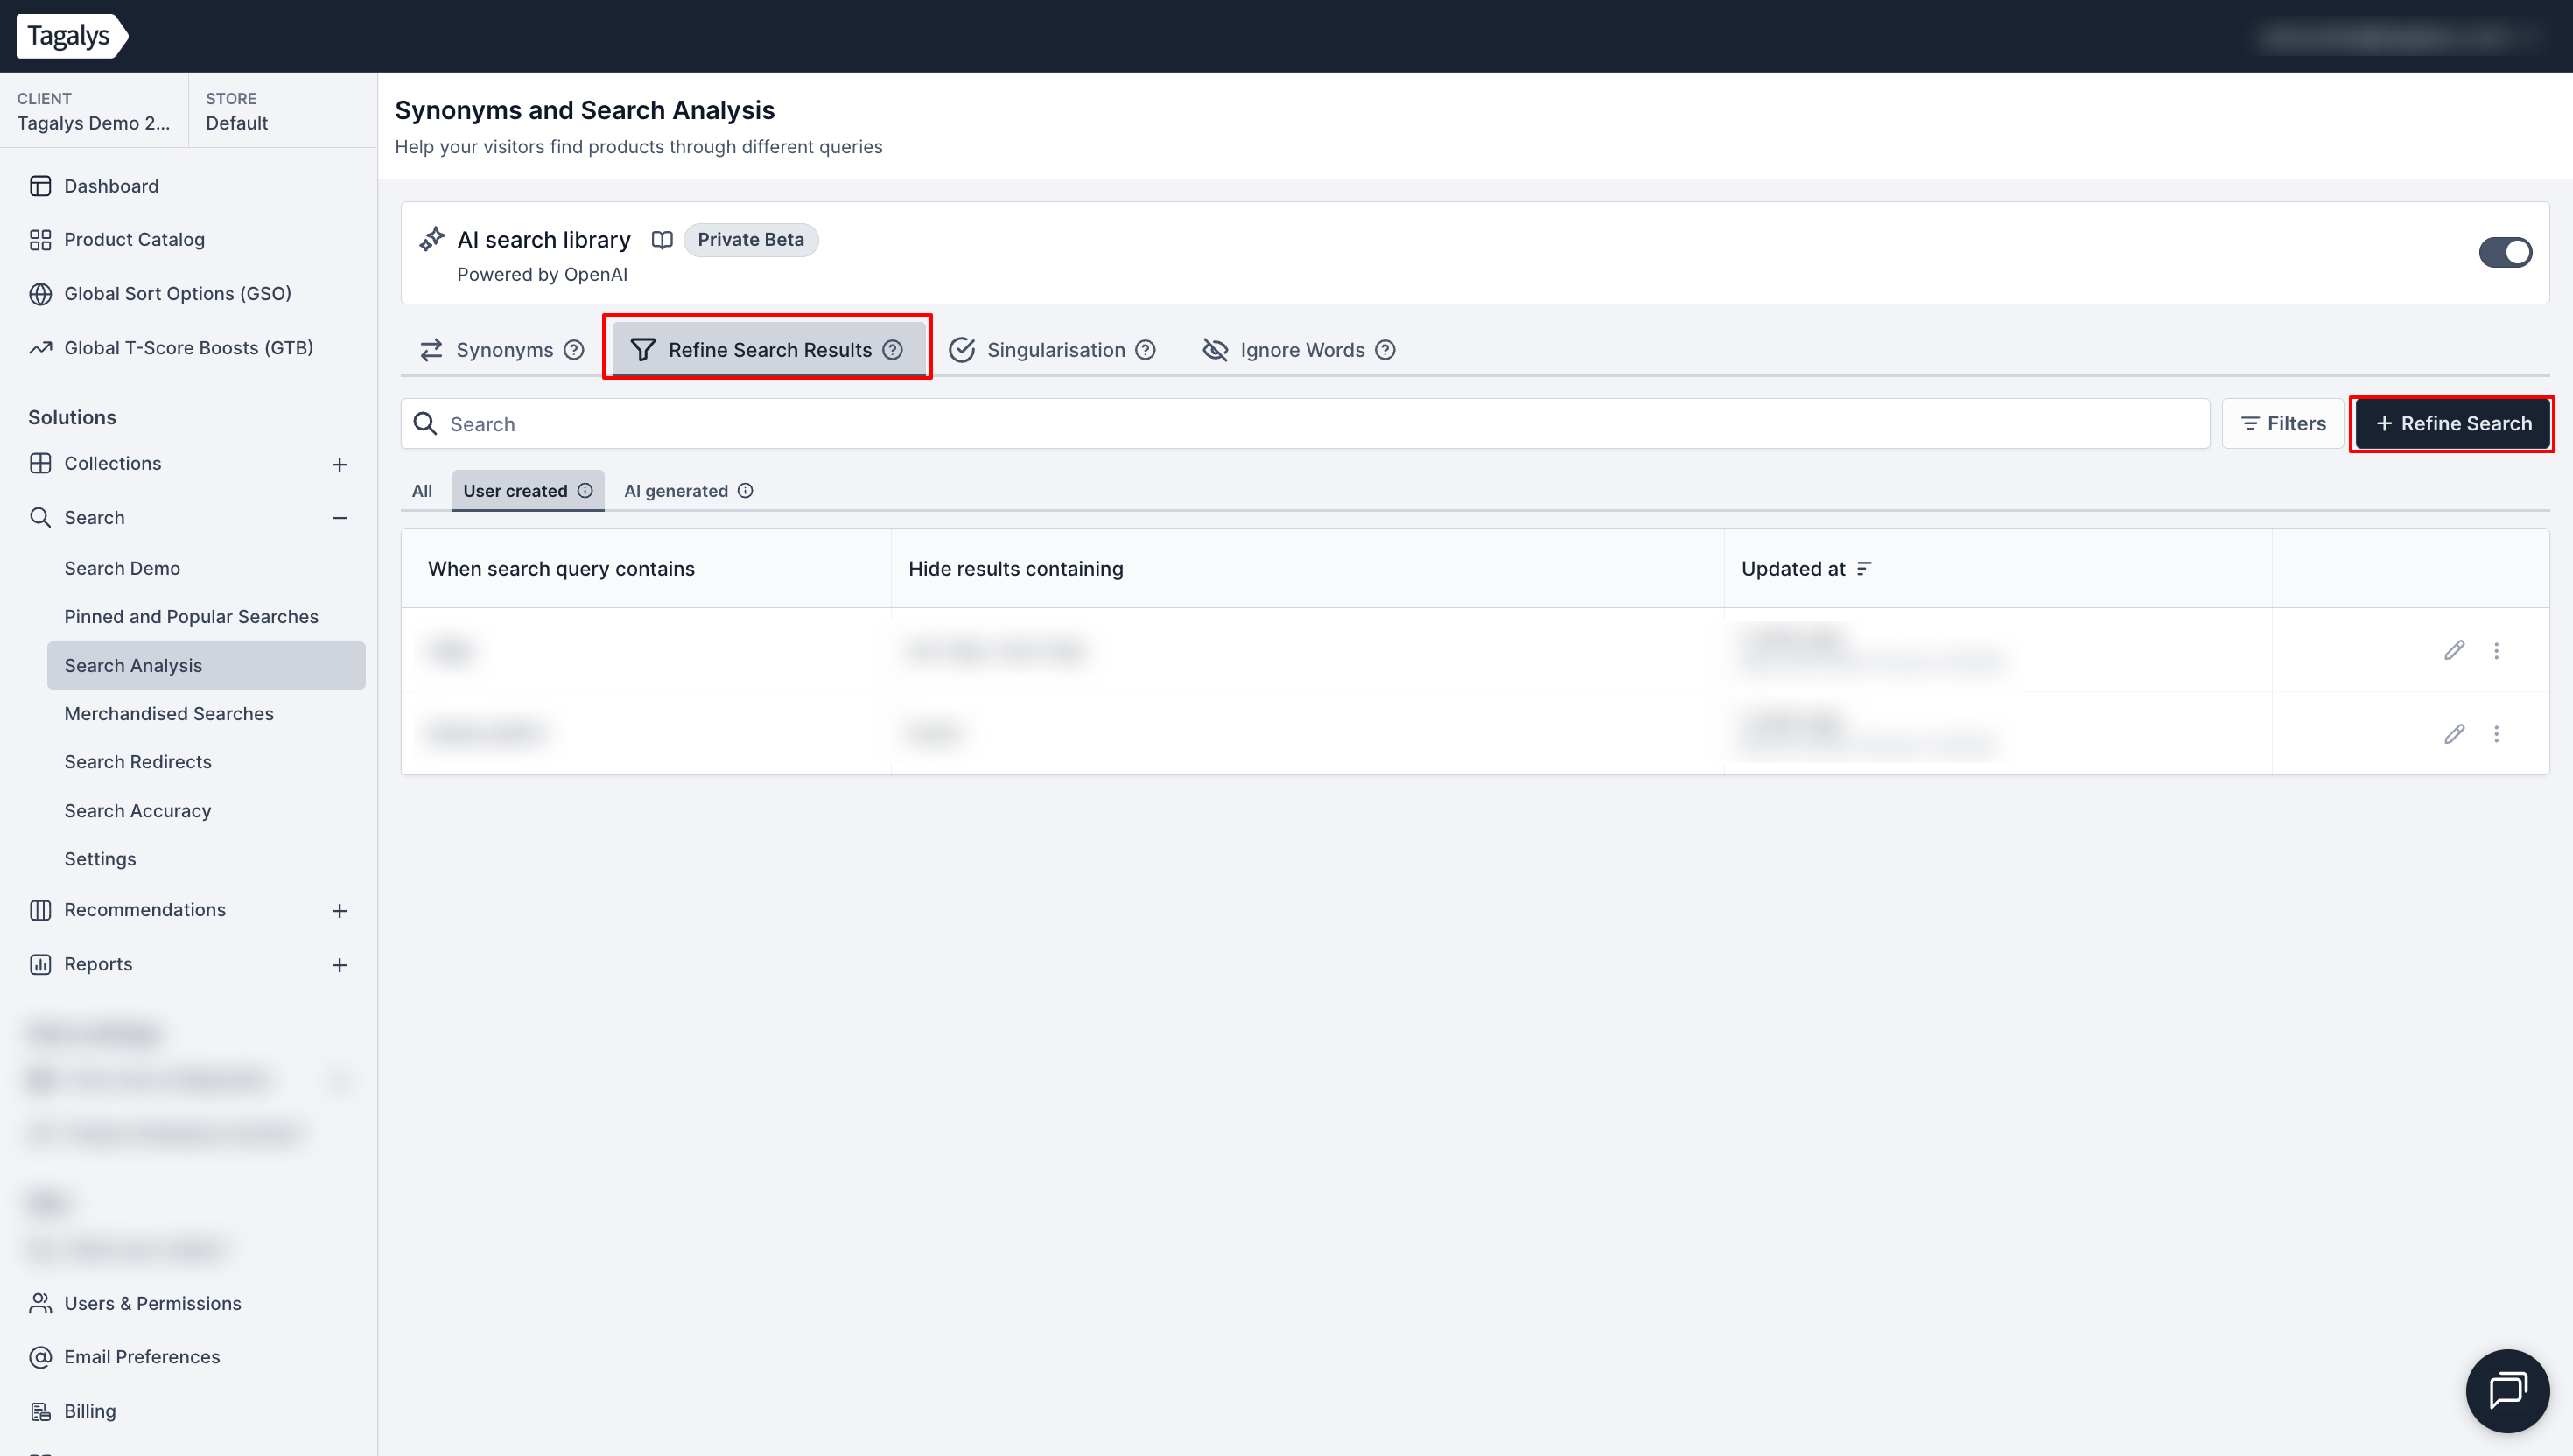The height and width of the screenshot is (1456, 2573).
Task: Collapse the Search section in sidebar
Action: [x=339, y=518]
